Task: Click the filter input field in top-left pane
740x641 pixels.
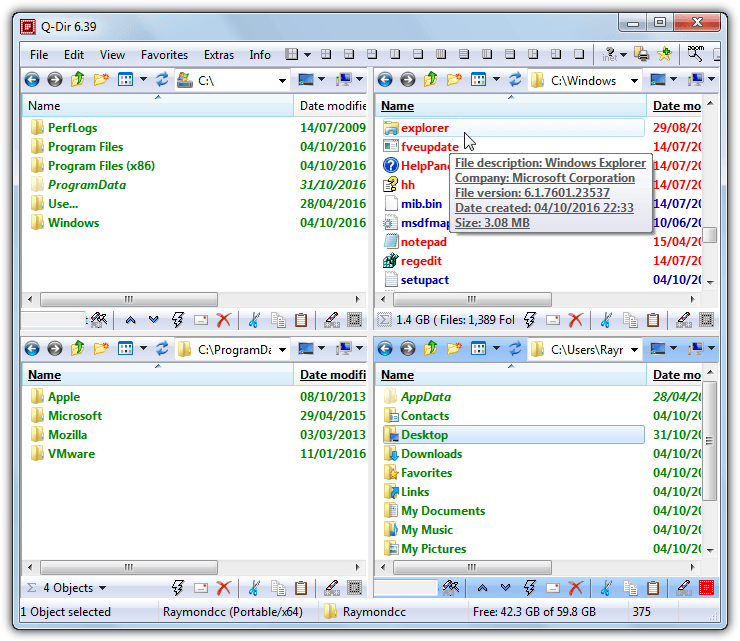Action: (53, 320)
